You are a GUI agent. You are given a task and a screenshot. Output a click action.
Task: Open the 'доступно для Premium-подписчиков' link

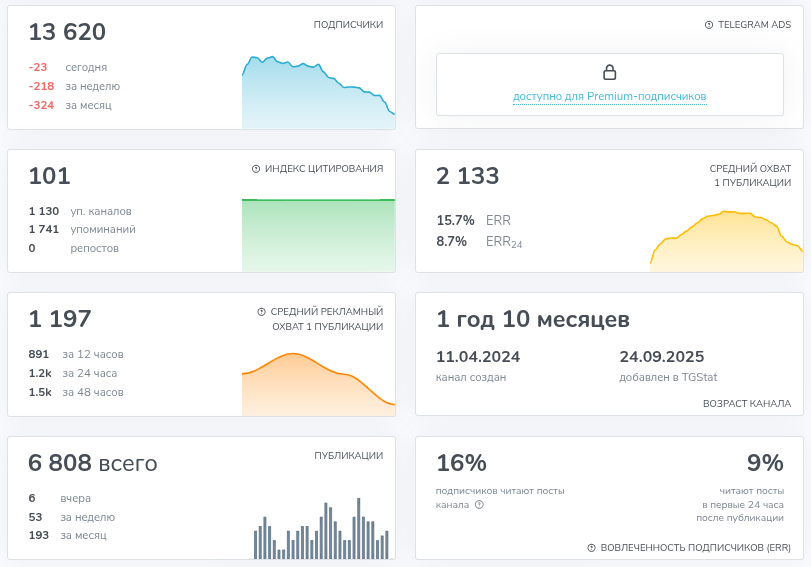coord(609,96)
